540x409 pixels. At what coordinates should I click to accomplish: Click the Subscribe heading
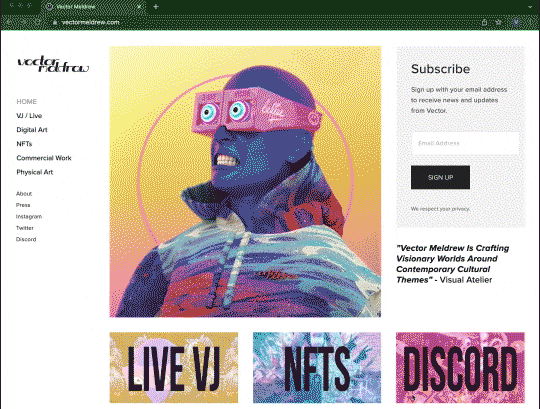point(440,69)
